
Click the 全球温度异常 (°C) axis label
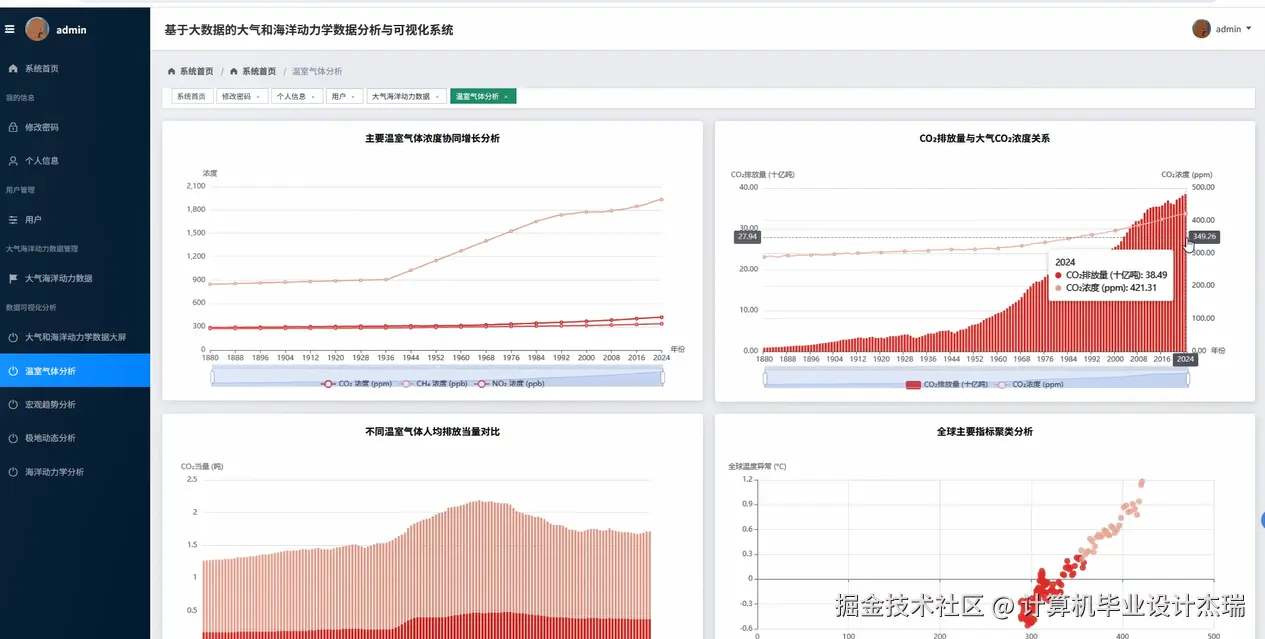point(757,466)
